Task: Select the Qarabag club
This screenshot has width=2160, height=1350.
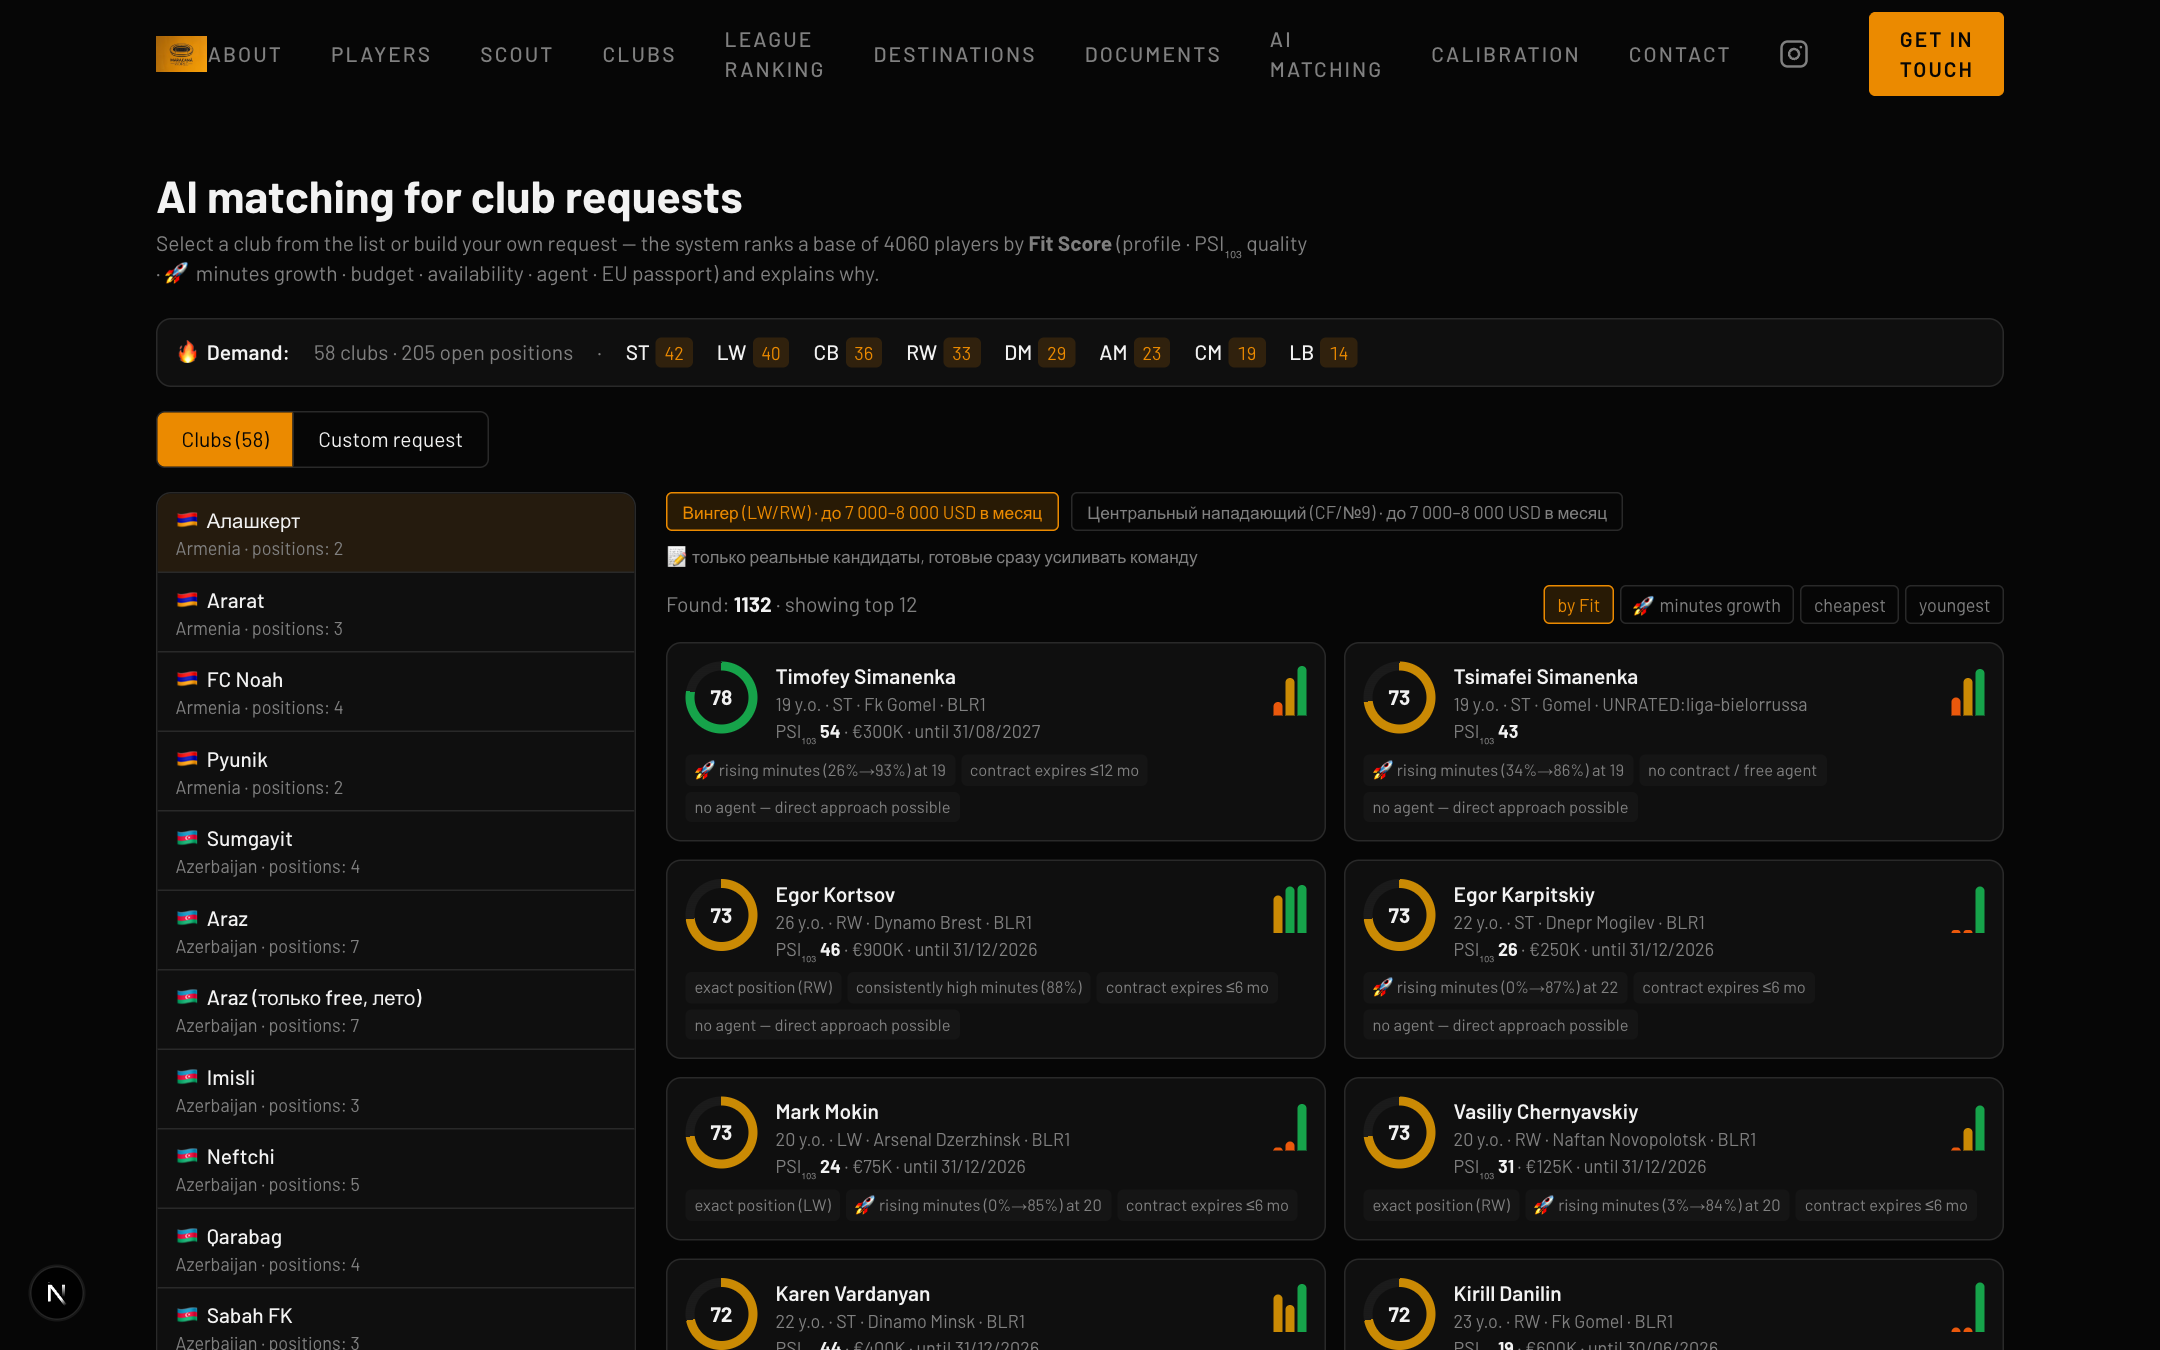Action: point(396,1249)
